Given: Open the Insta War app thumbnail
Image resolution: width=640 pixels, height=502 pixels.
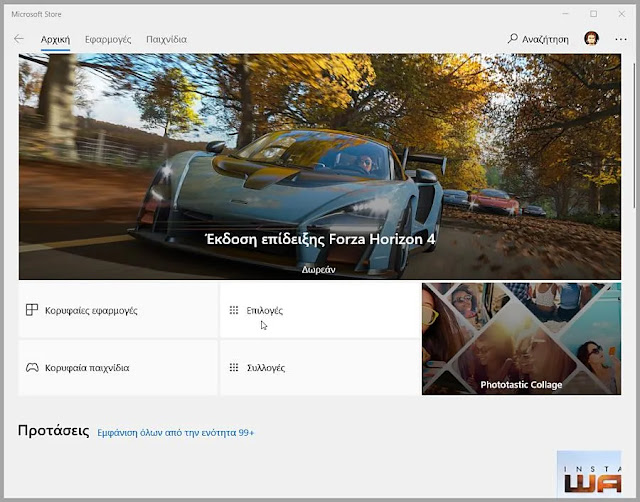Looking at the screenshot, I should tap(589, 473).
